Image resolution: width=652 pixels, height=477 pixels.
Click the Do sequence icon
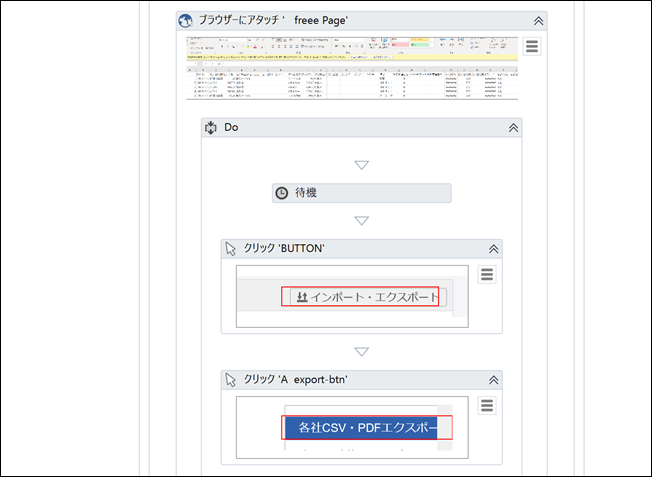pos(211,128)
